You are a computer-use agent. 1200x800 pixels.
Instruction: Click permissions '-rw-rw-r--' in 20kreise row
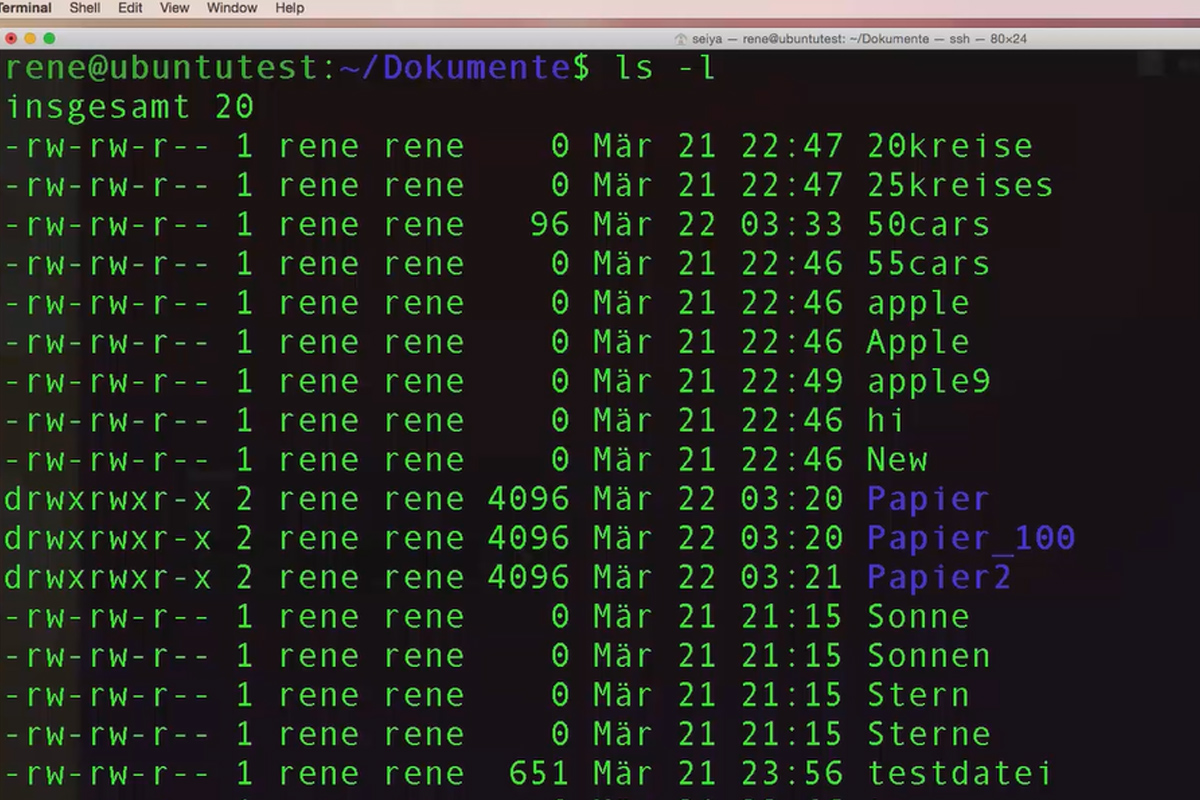pos(108,146)
